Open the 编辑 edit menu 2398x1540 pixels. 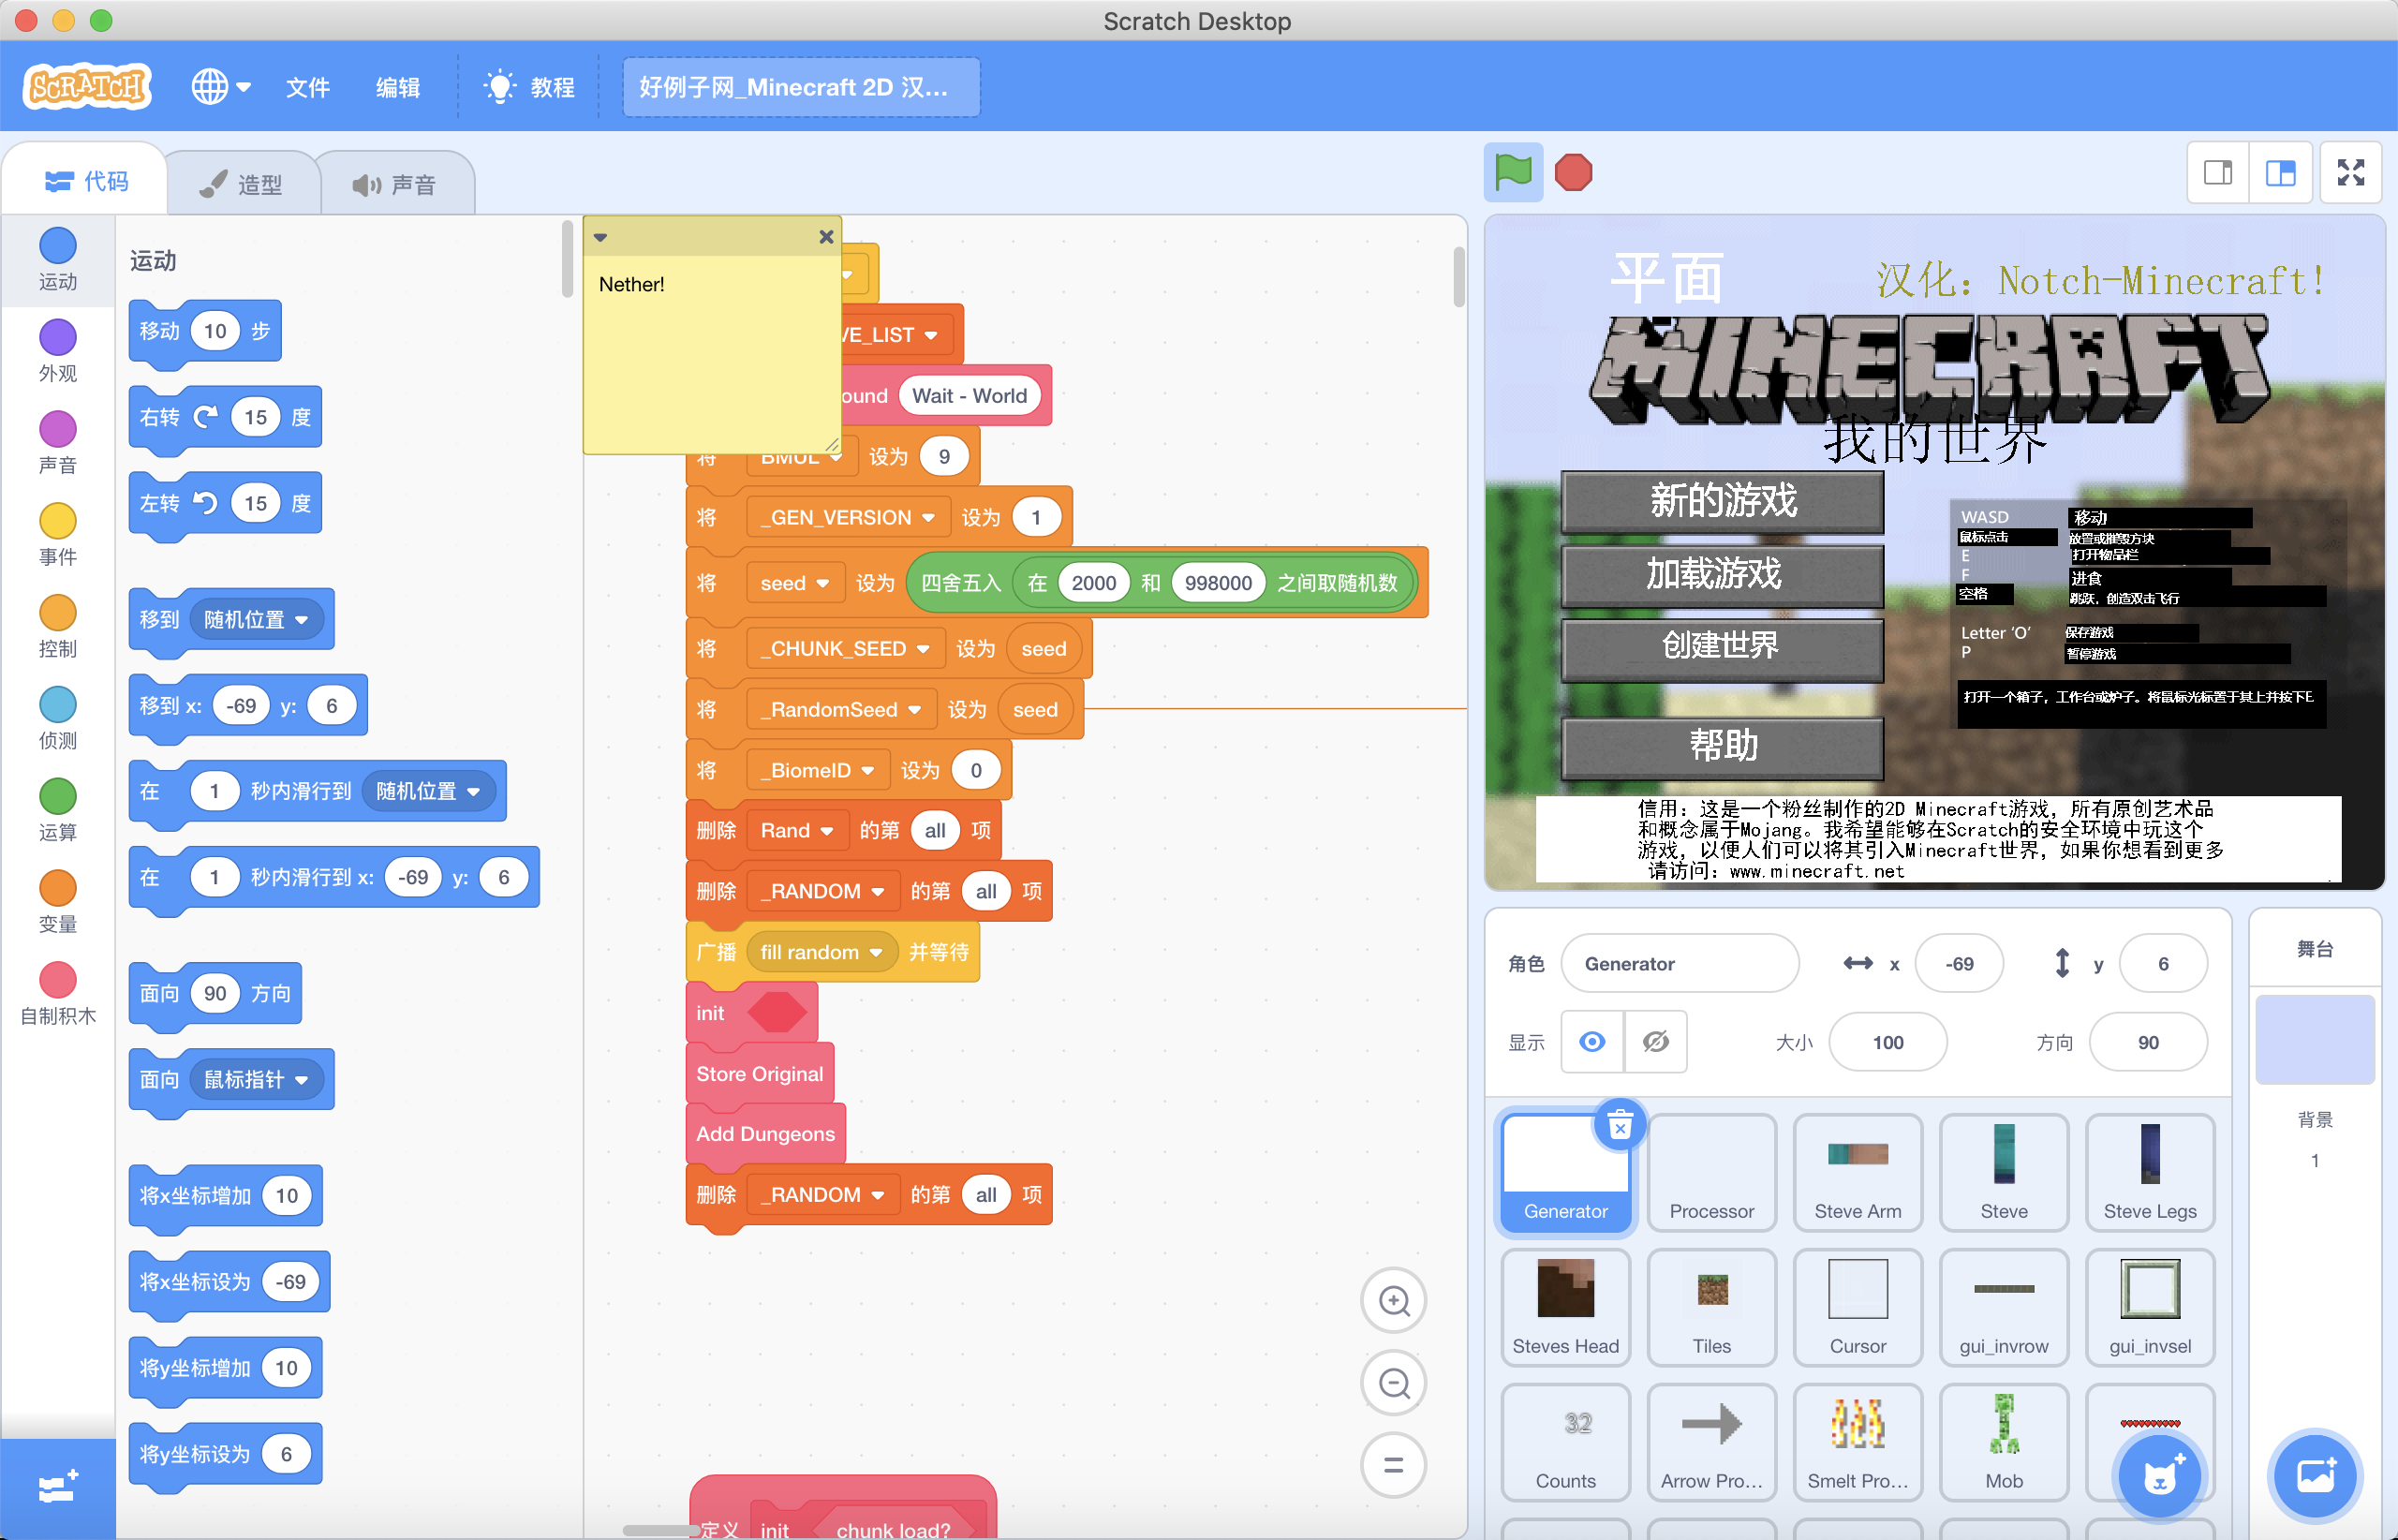(x=397, y=87)
